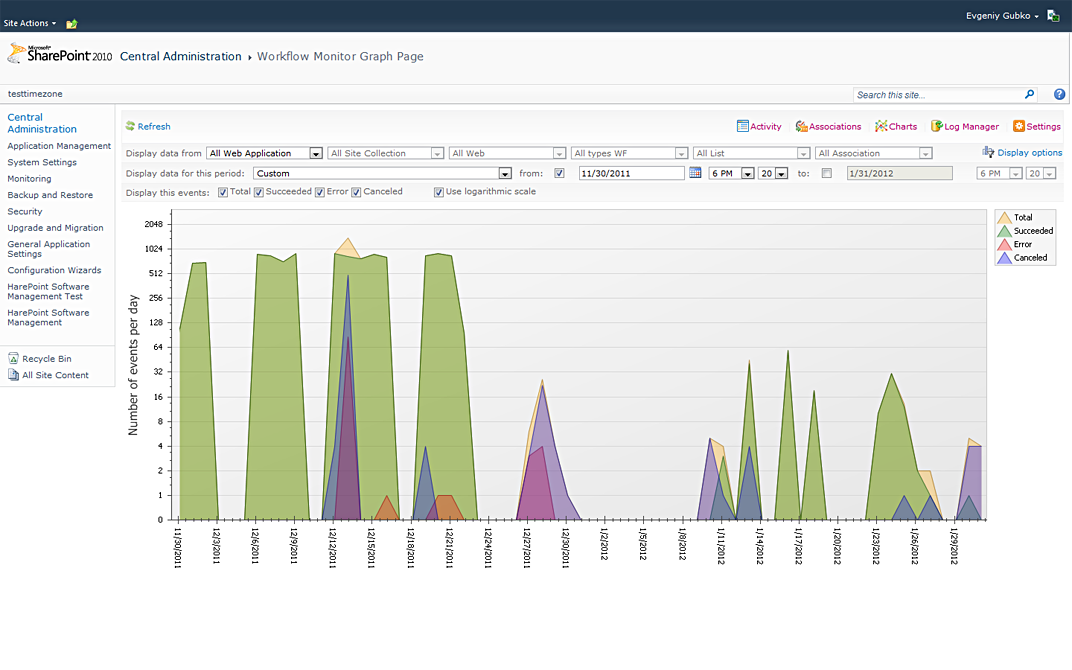Open the calendar date picker icon
Screen dimensions: 1072x670
click(695, 173)
